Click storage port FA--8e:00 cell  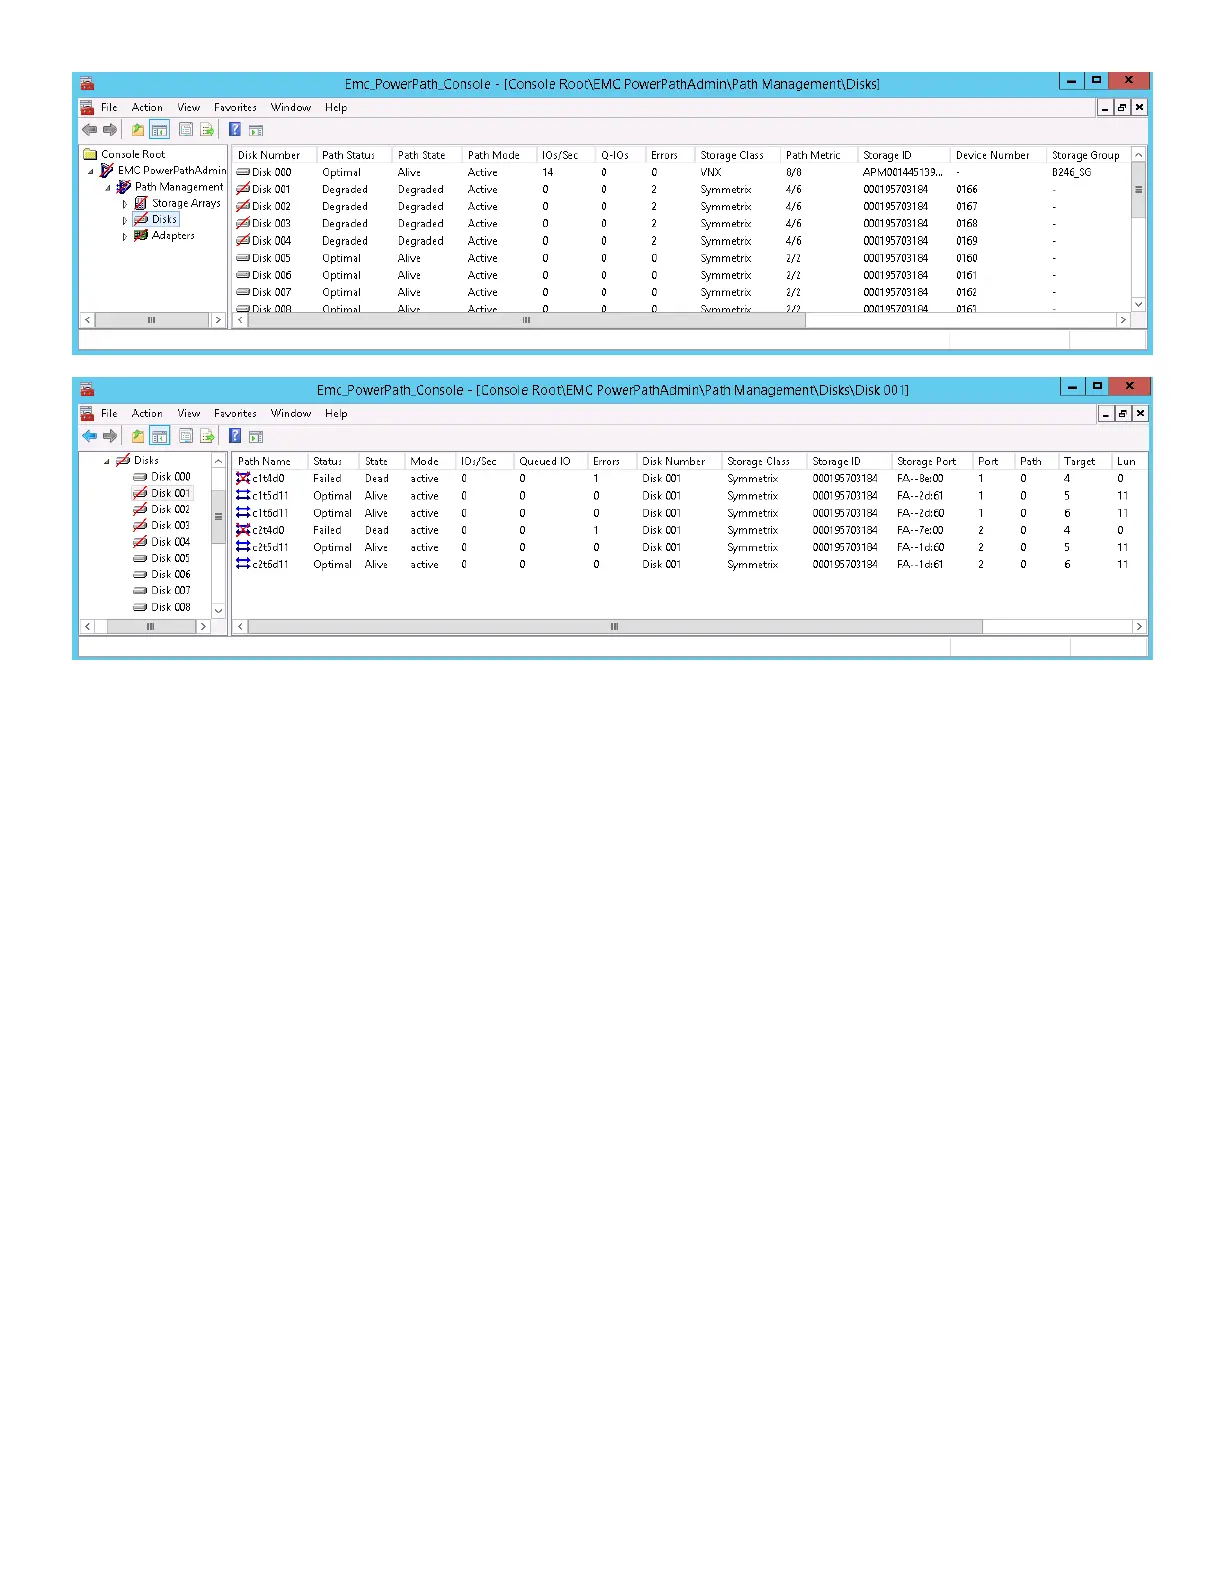(920, 478)
